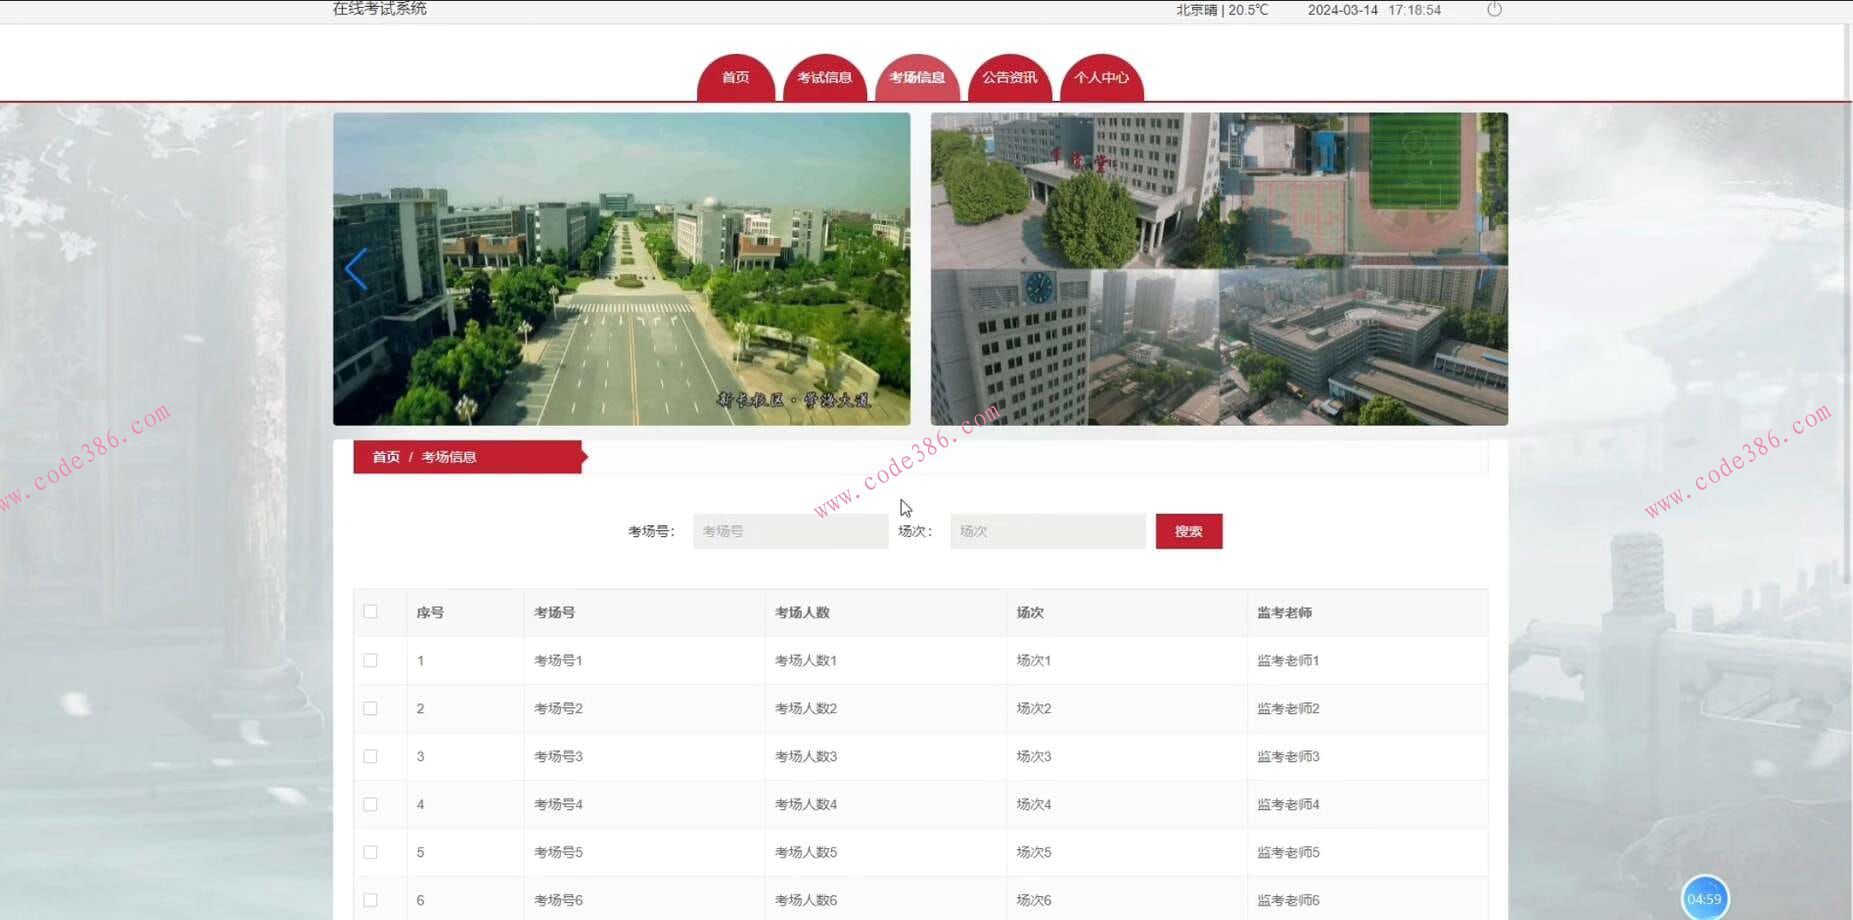Check the checkbox for 考场号6 row
The width and height of the screenshot is (1853, 920).
pyautogui.click(x=371, y=899)
